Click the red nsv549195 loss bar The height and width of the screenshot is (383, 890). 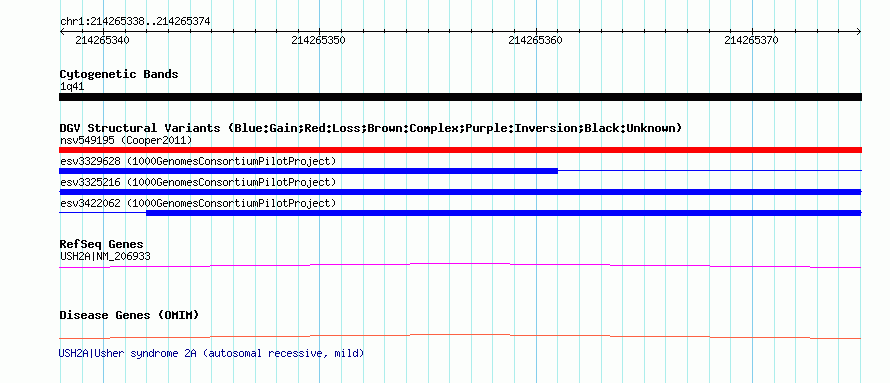tap(460, 150)
